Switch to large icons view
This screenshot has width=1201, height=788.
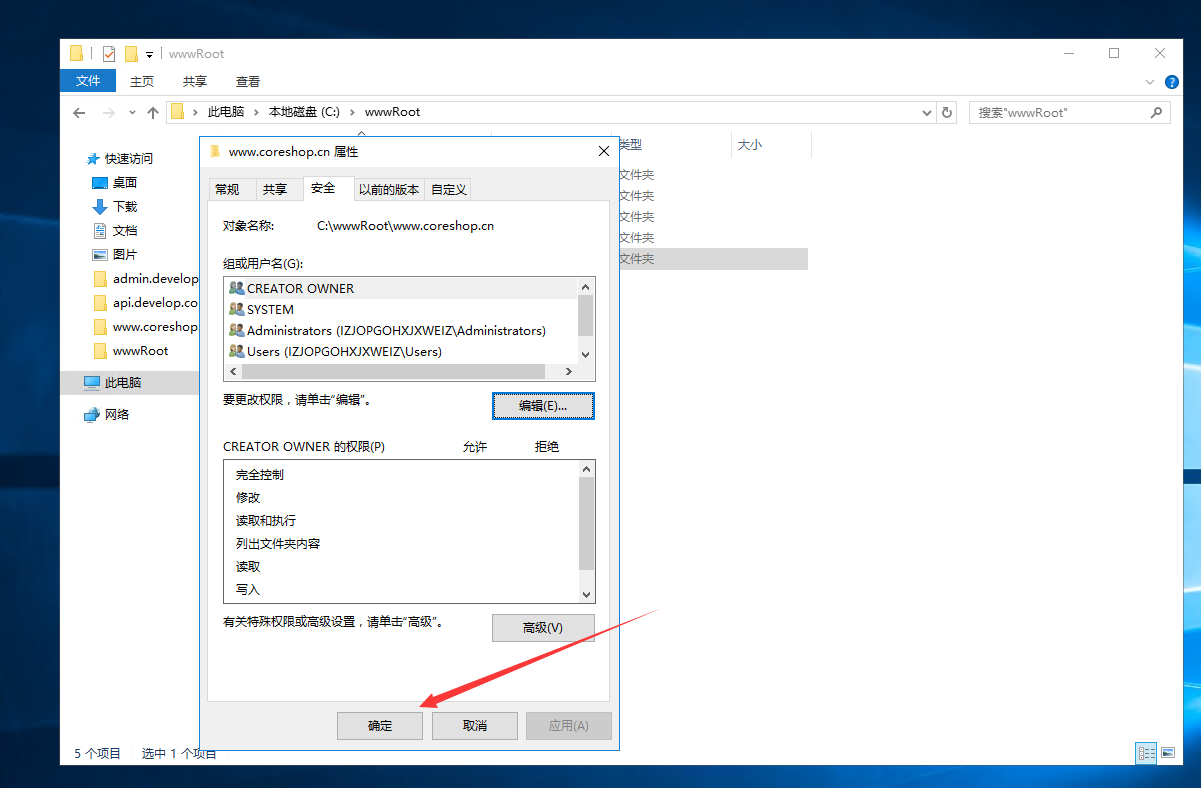pyautogui.click(x=1168, y=753)
